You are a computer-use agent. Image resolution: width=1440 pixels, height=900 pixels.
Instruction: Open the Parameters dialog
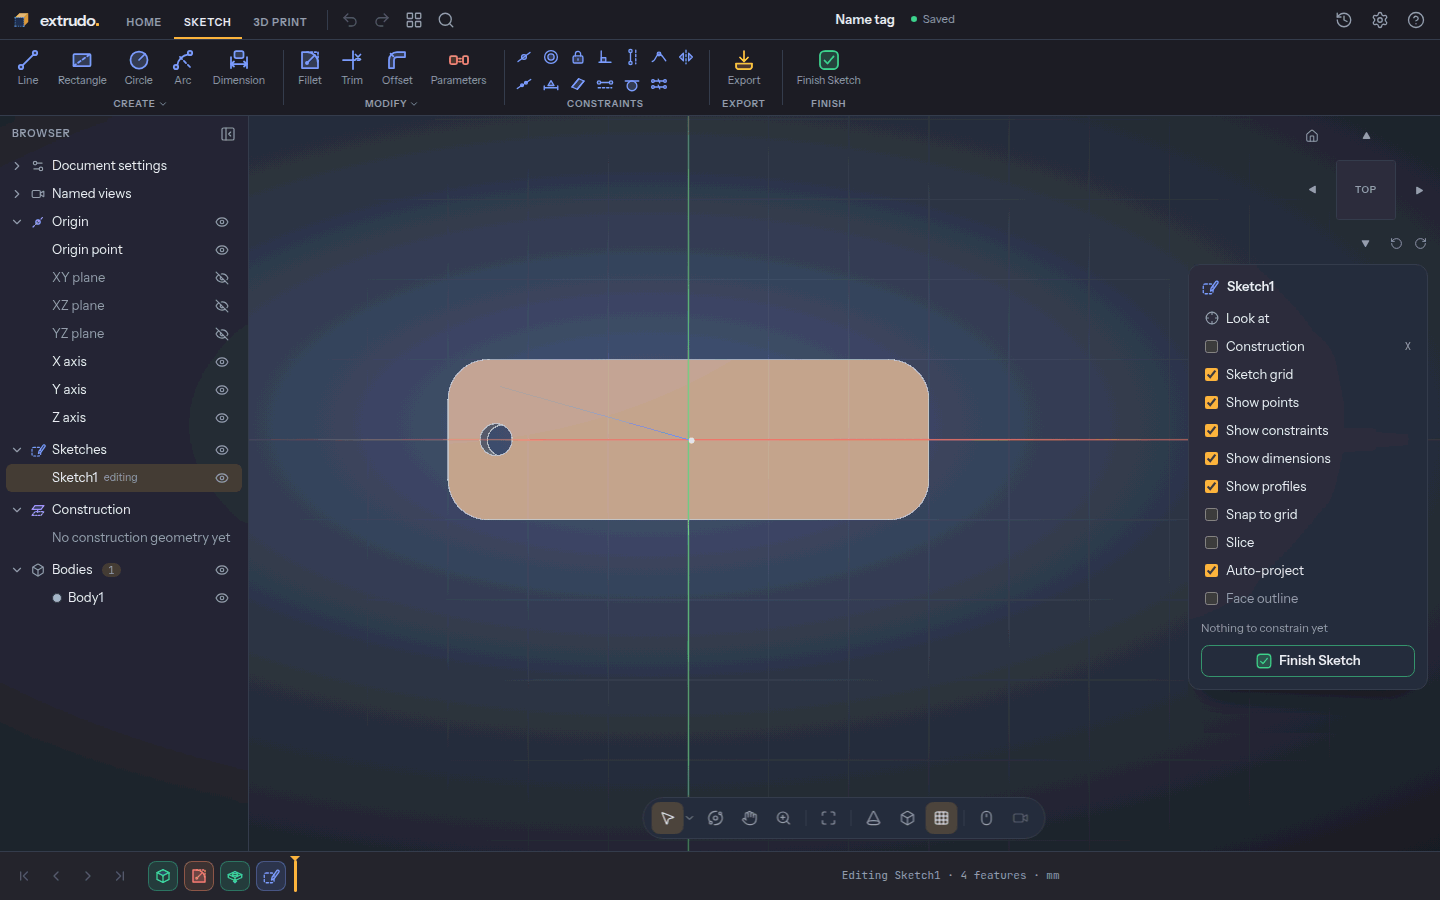point(459,68)
